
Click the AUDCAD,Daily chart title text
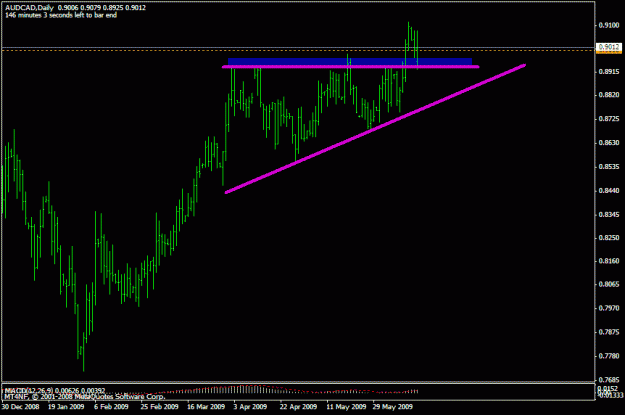click(29, 8)
